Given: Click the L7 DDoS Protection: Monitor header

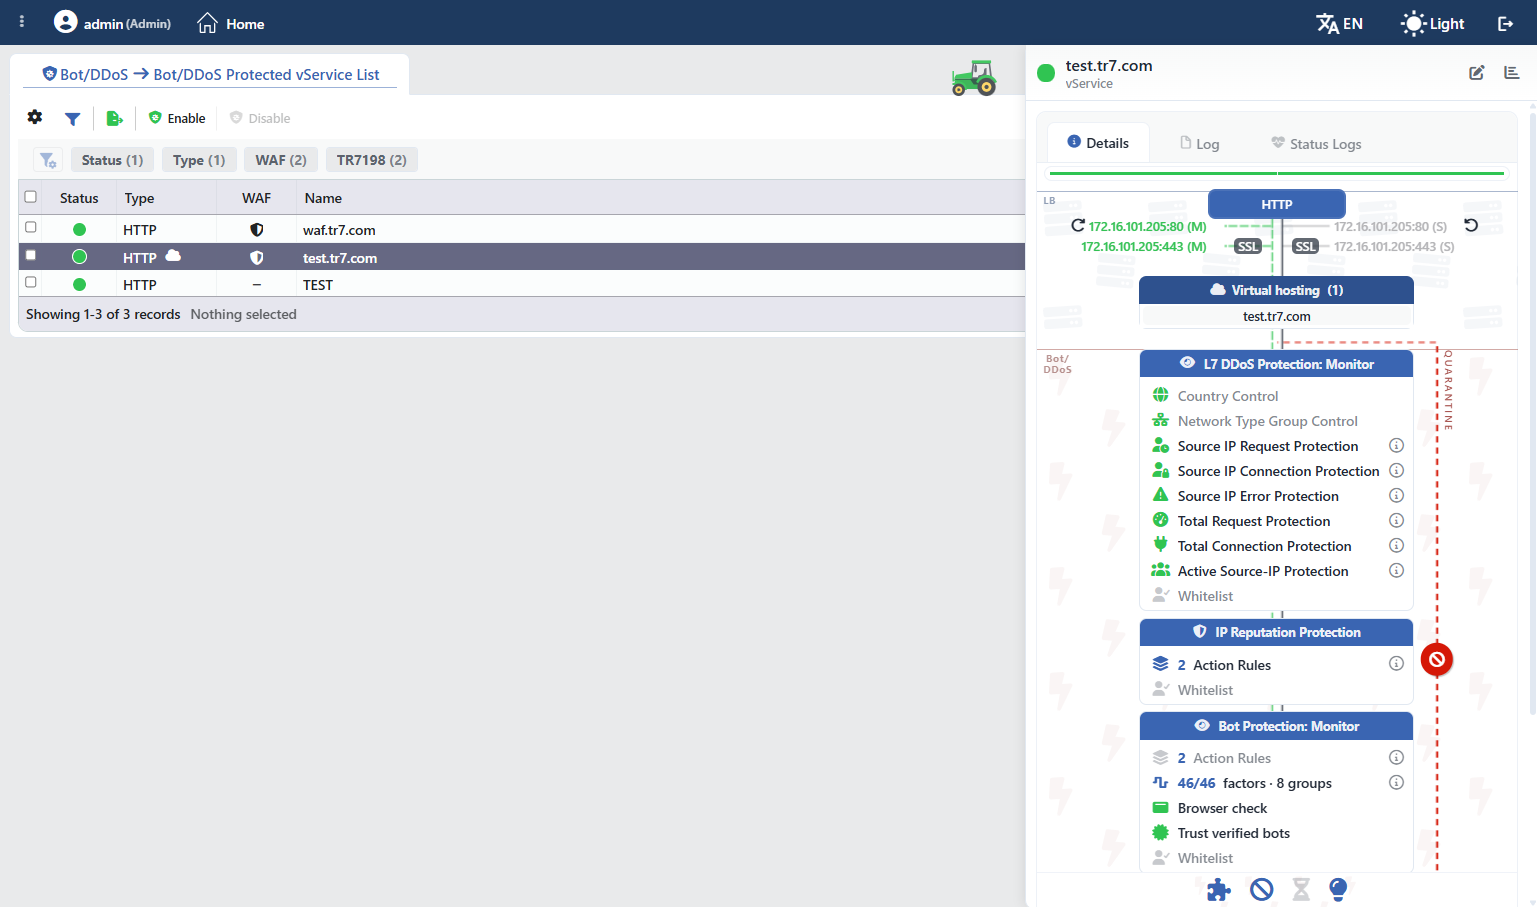Looking at the screenshot, I should click(x=1276, y=364).
